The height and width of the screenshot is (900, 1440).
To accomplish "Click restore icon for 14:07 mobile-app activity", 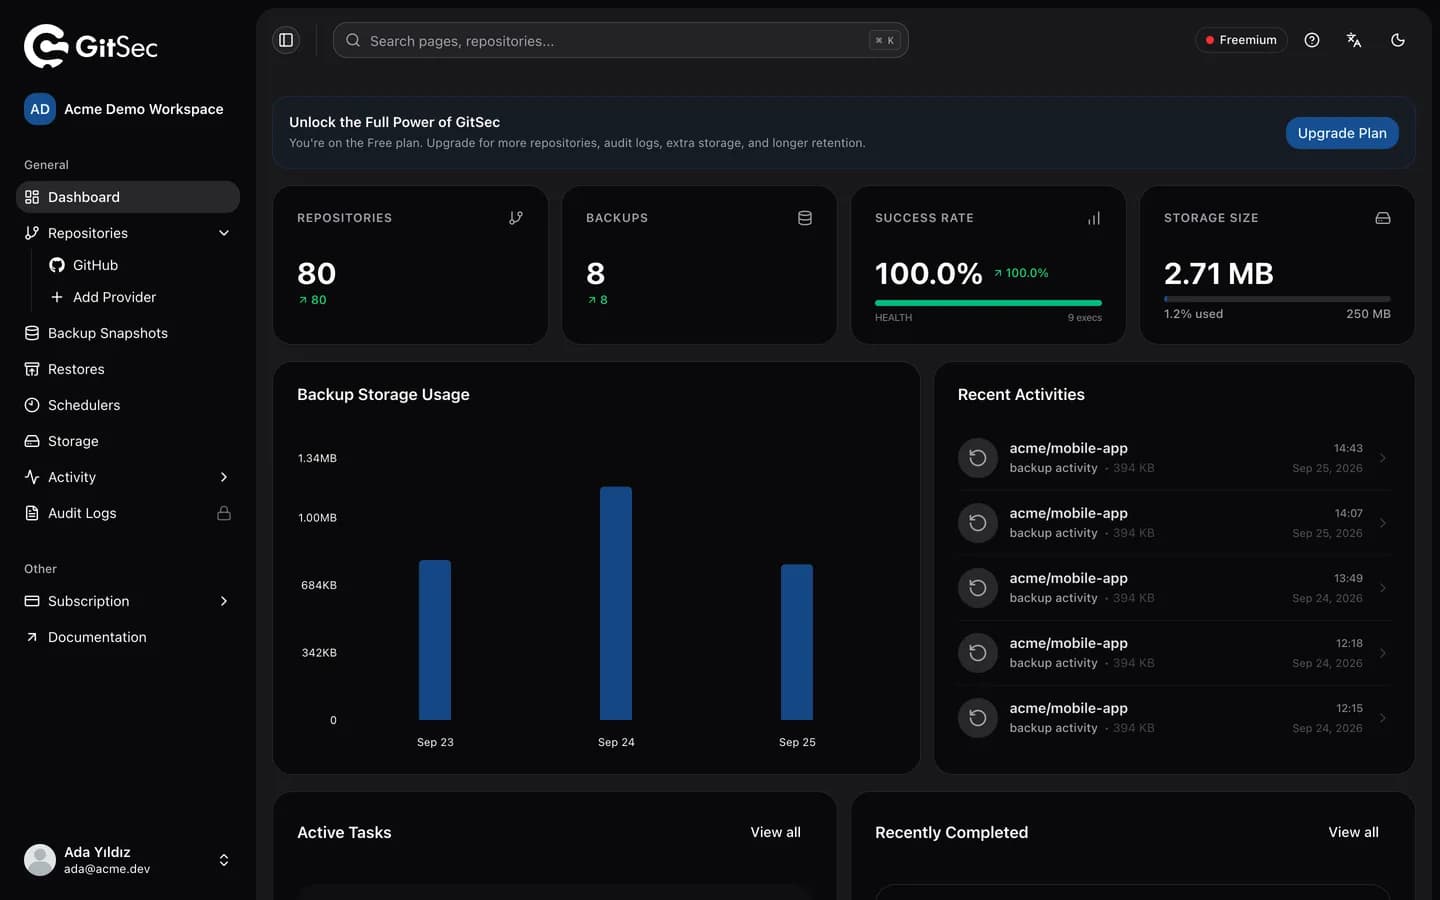I will (978, 523).
